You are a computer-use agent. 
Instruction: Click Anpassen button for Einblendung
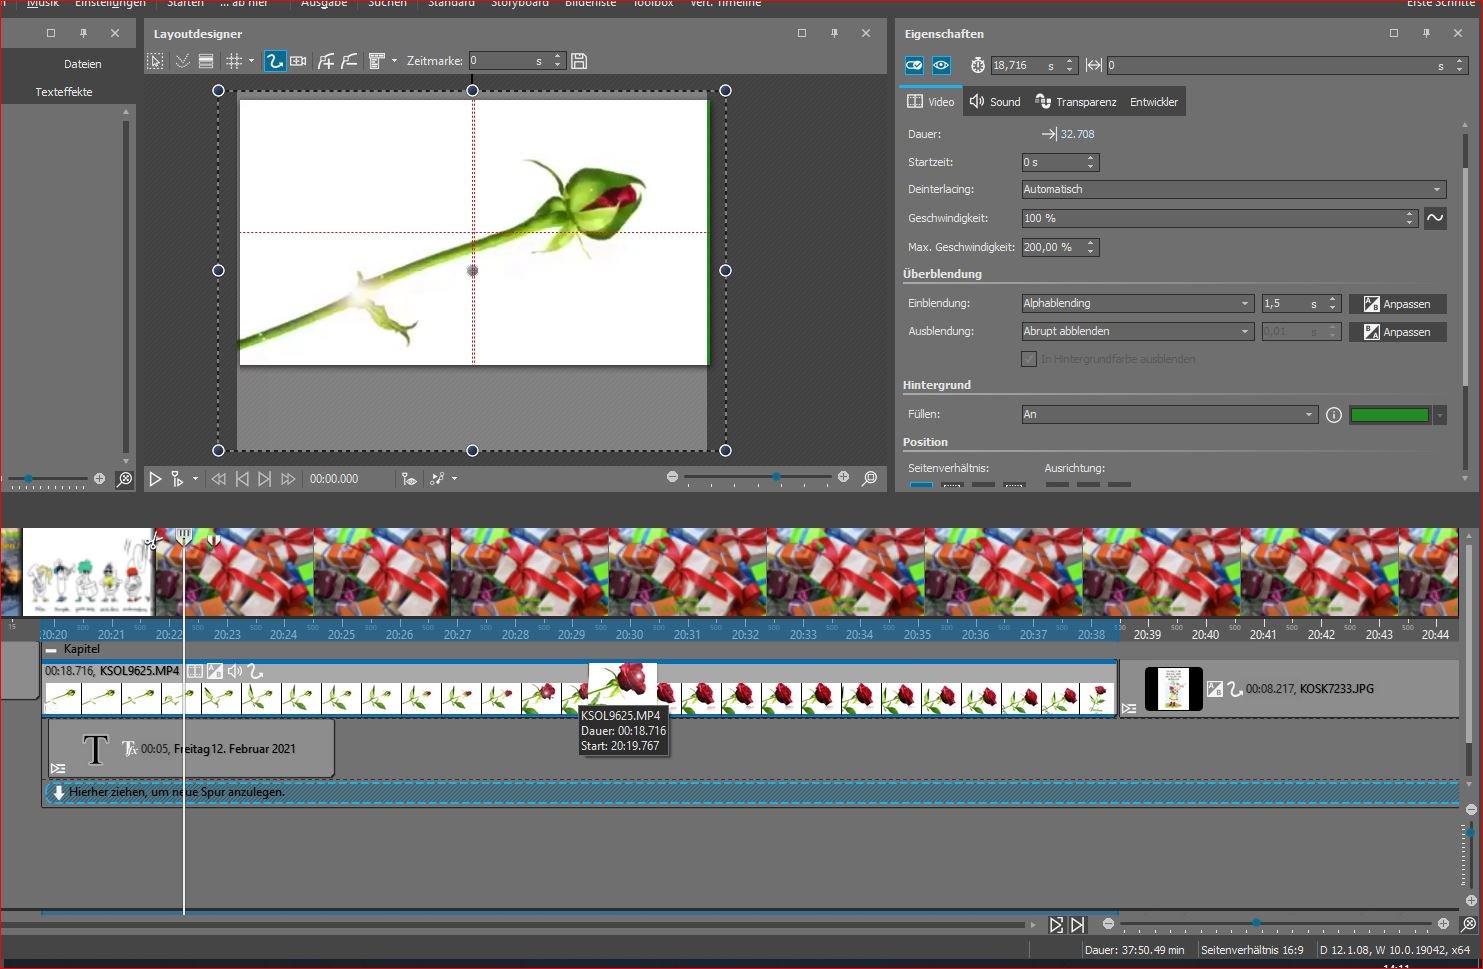1398,304
